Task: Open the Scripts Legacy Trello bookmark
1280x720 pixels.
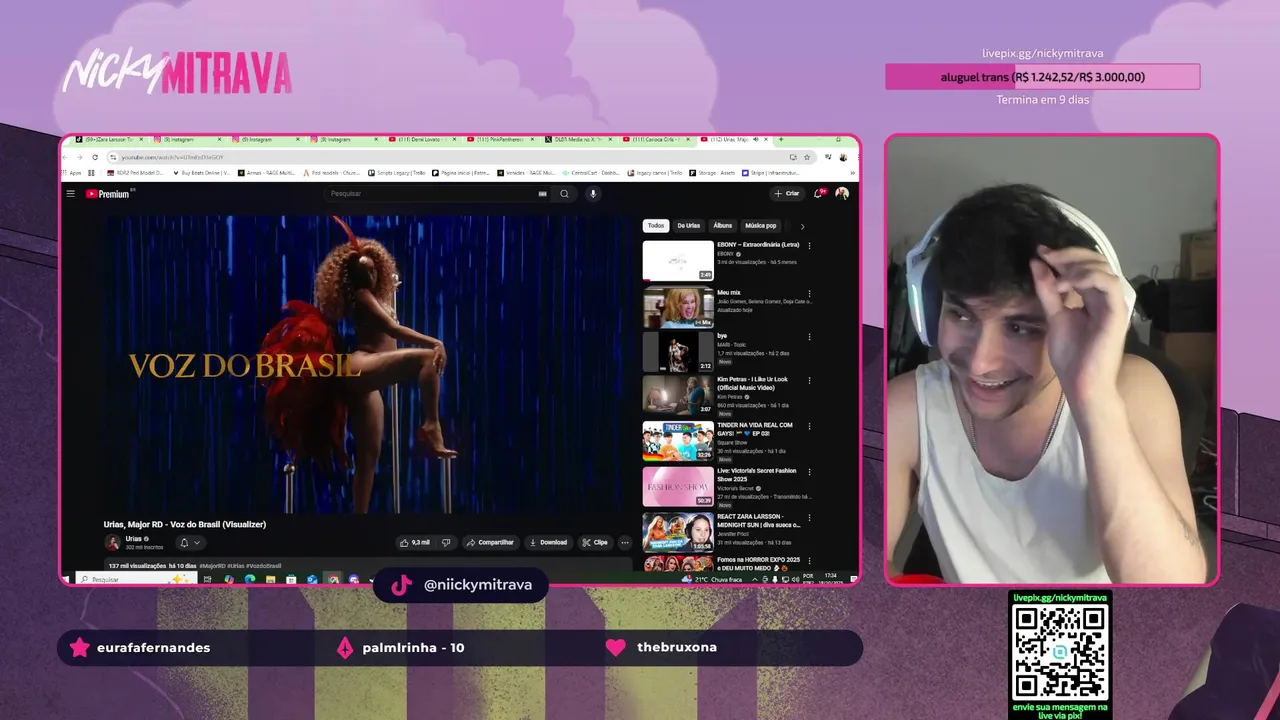Action: [x=396, y=173]
